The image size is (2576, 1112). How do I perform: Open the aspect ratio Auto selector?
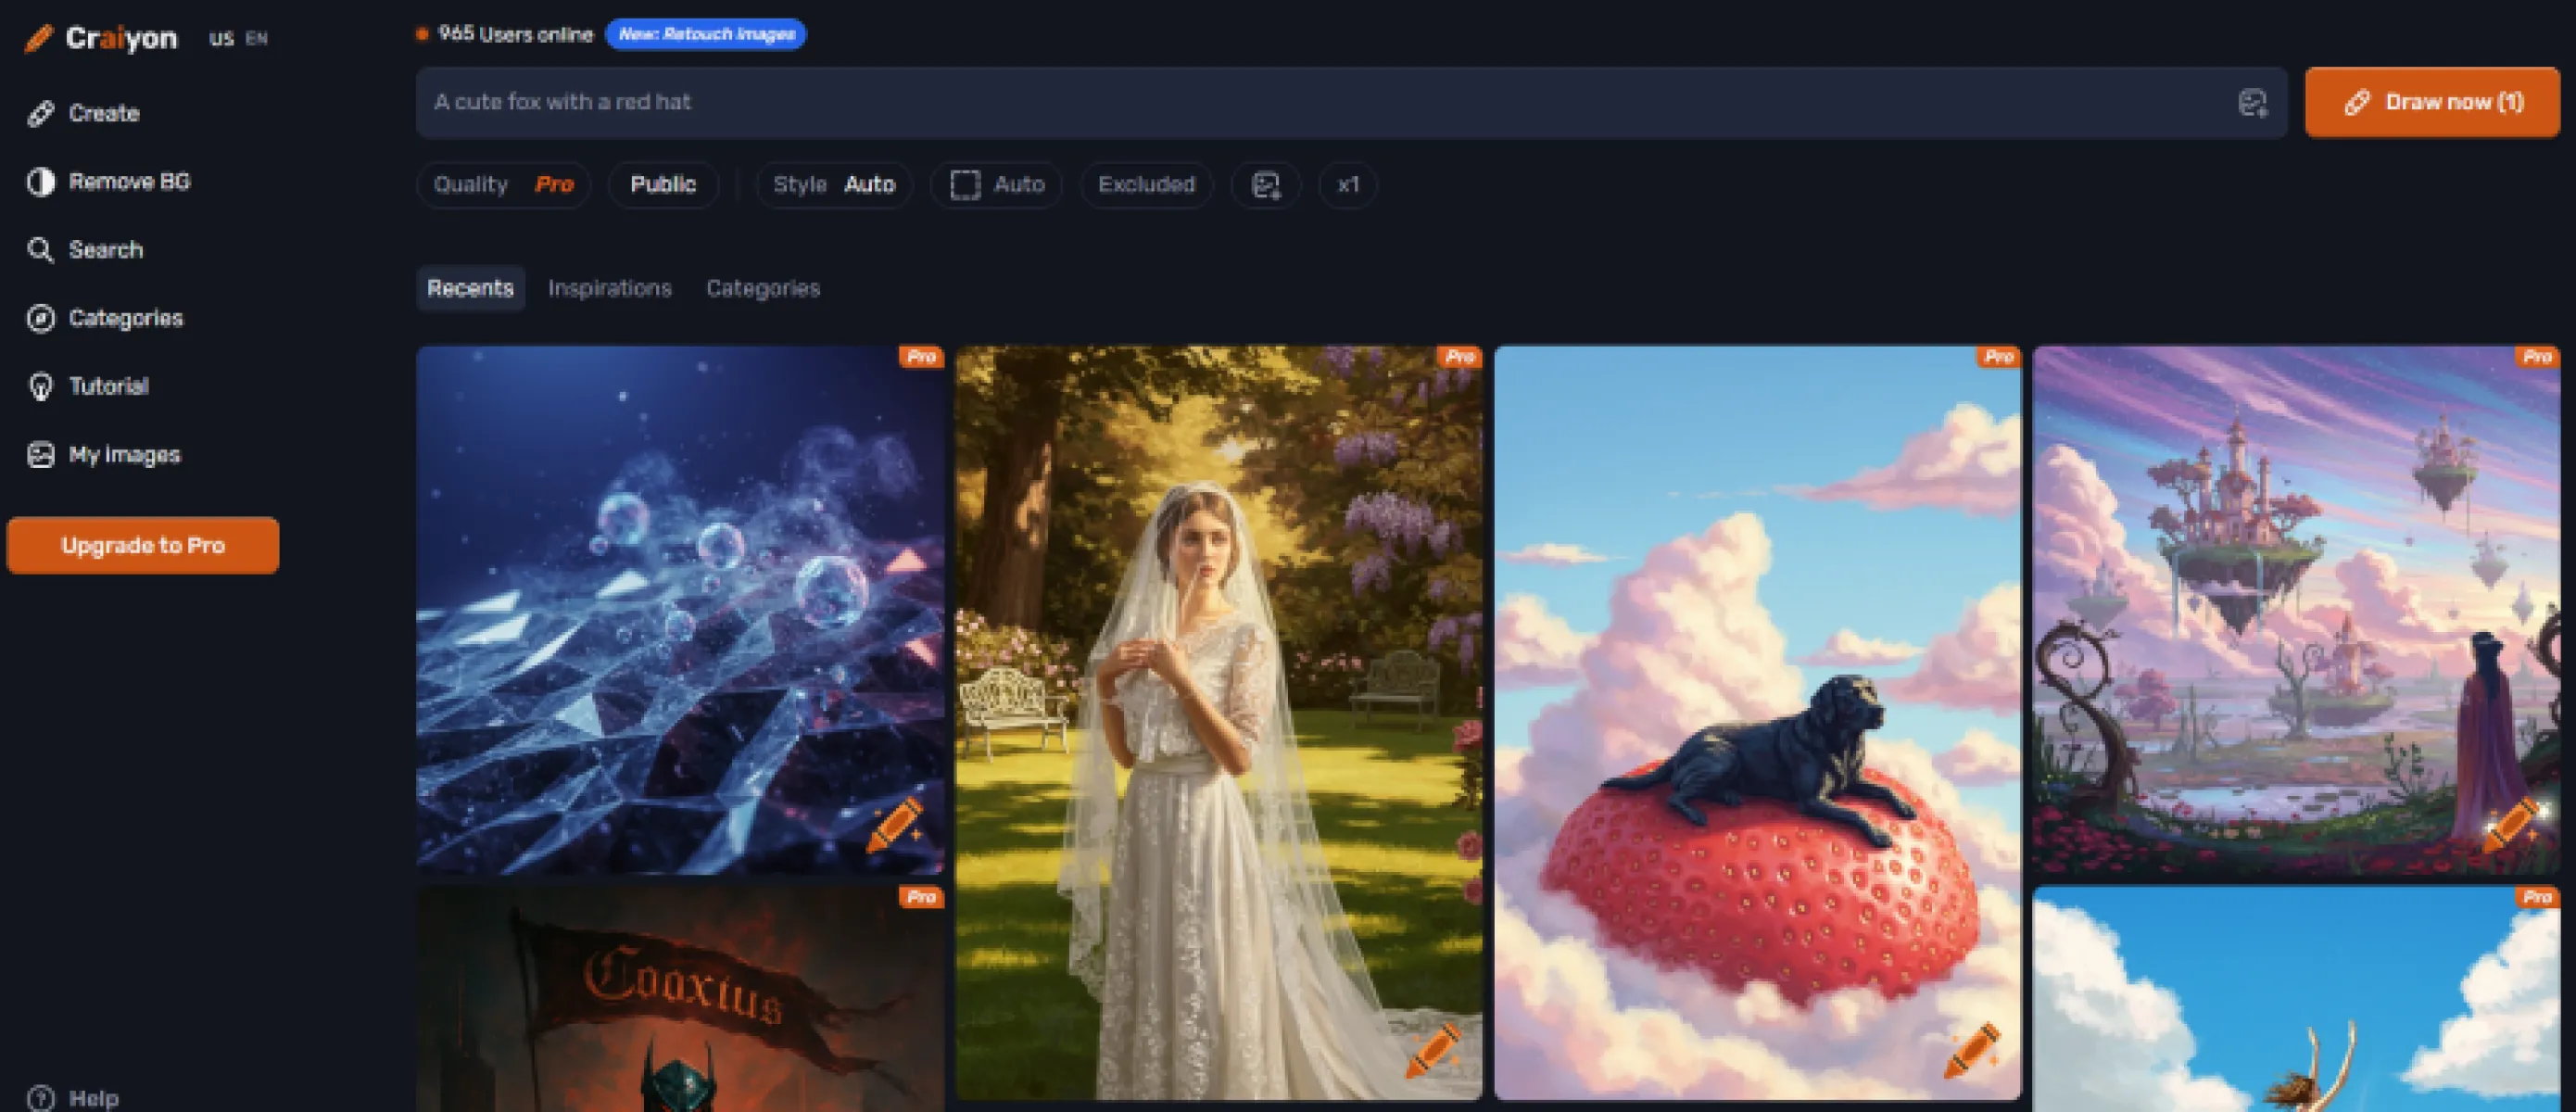[x=996, y=185]
